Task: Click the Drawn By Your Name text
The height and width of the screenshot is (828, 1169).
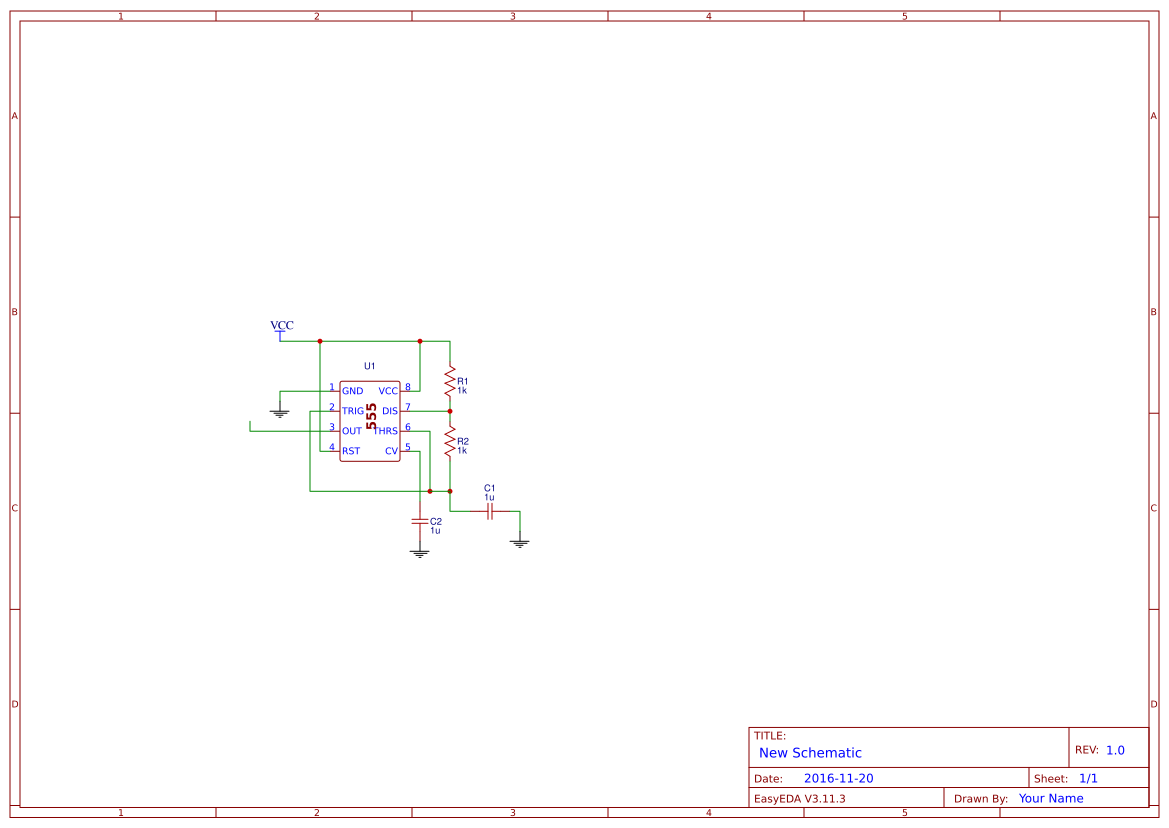Action: pos(1050,798)
